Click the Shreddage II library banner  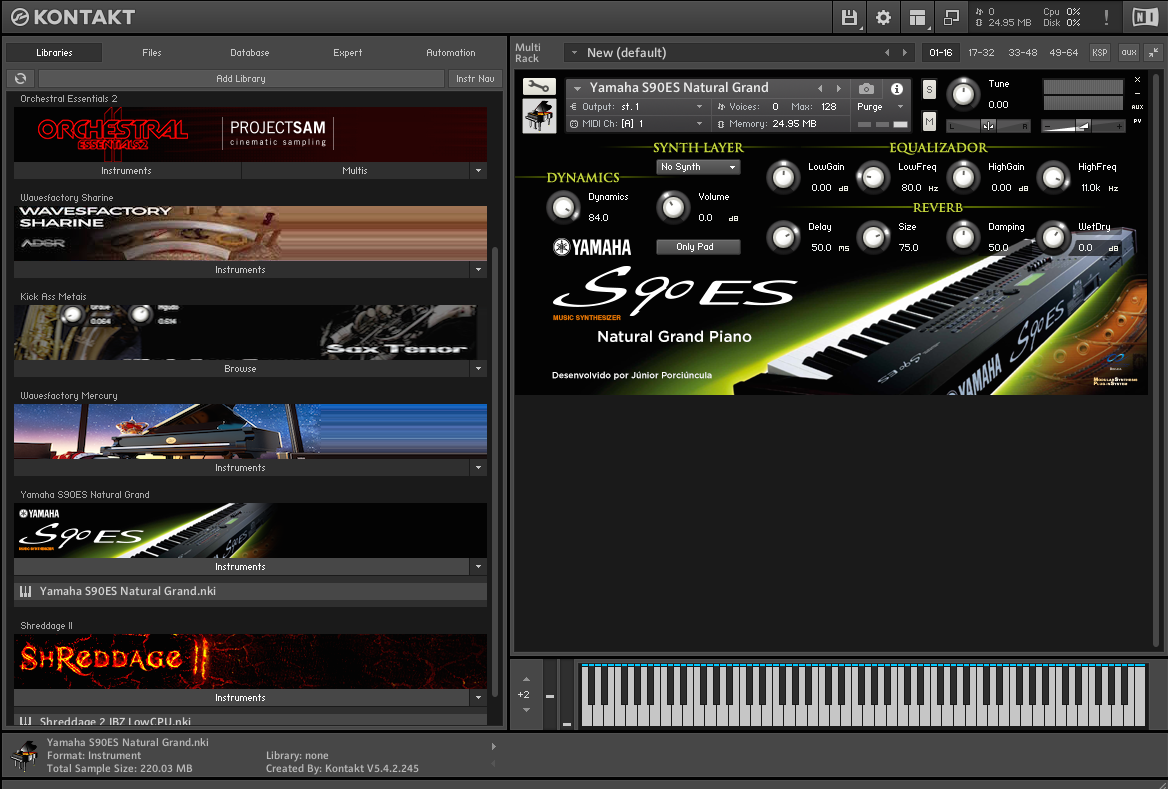click(250, 662)
